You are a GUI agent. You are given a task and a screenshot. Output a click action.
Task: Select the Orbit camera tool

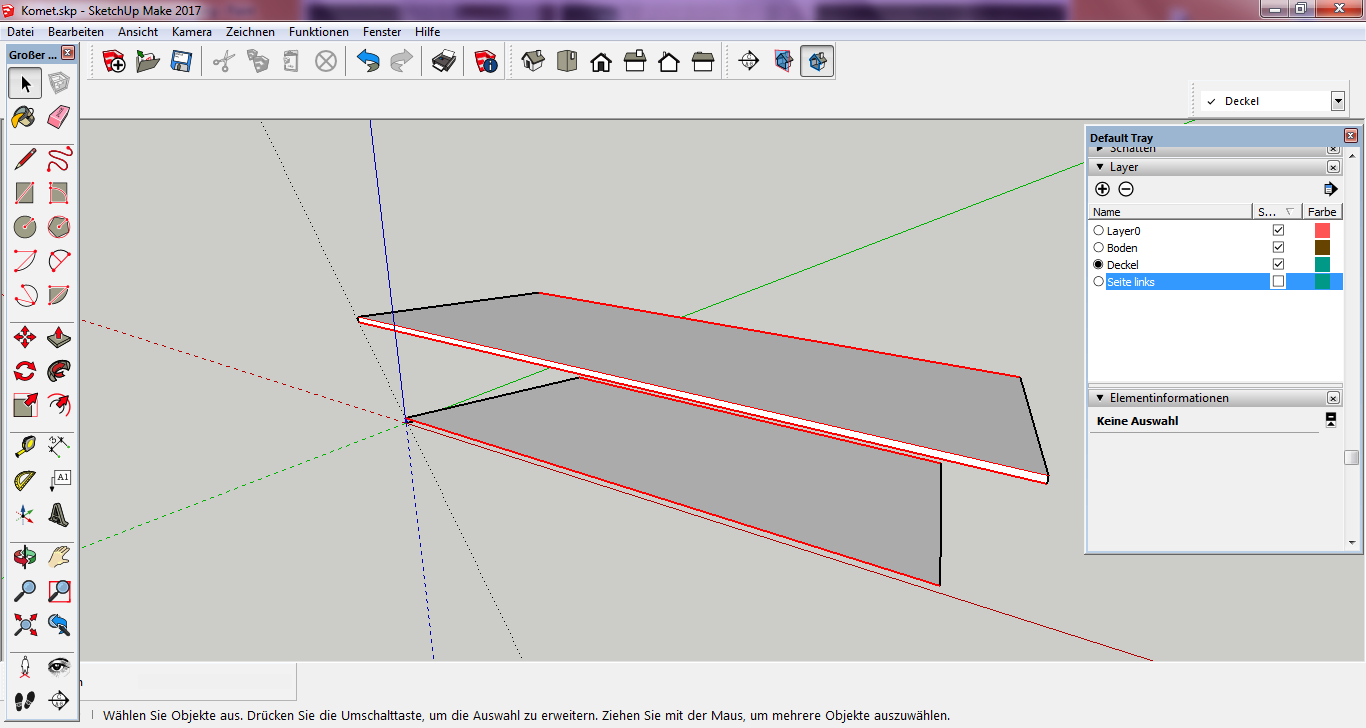pyautogui.click(x=25, y=555)
